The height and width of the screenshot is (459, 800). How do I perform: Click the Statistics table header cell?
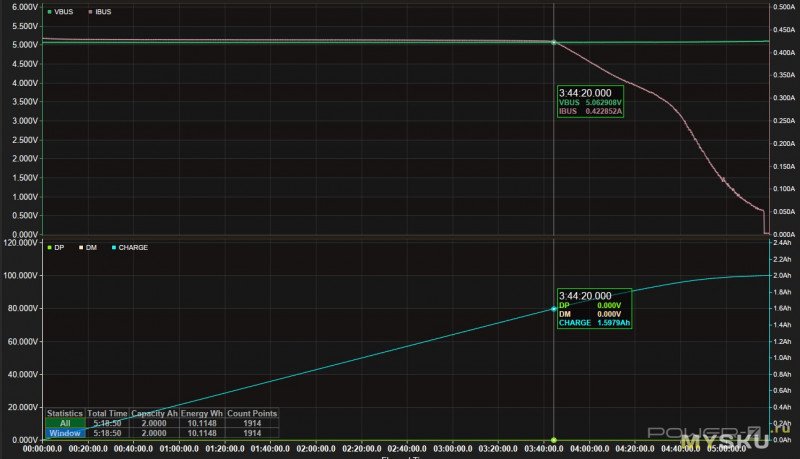65,413
